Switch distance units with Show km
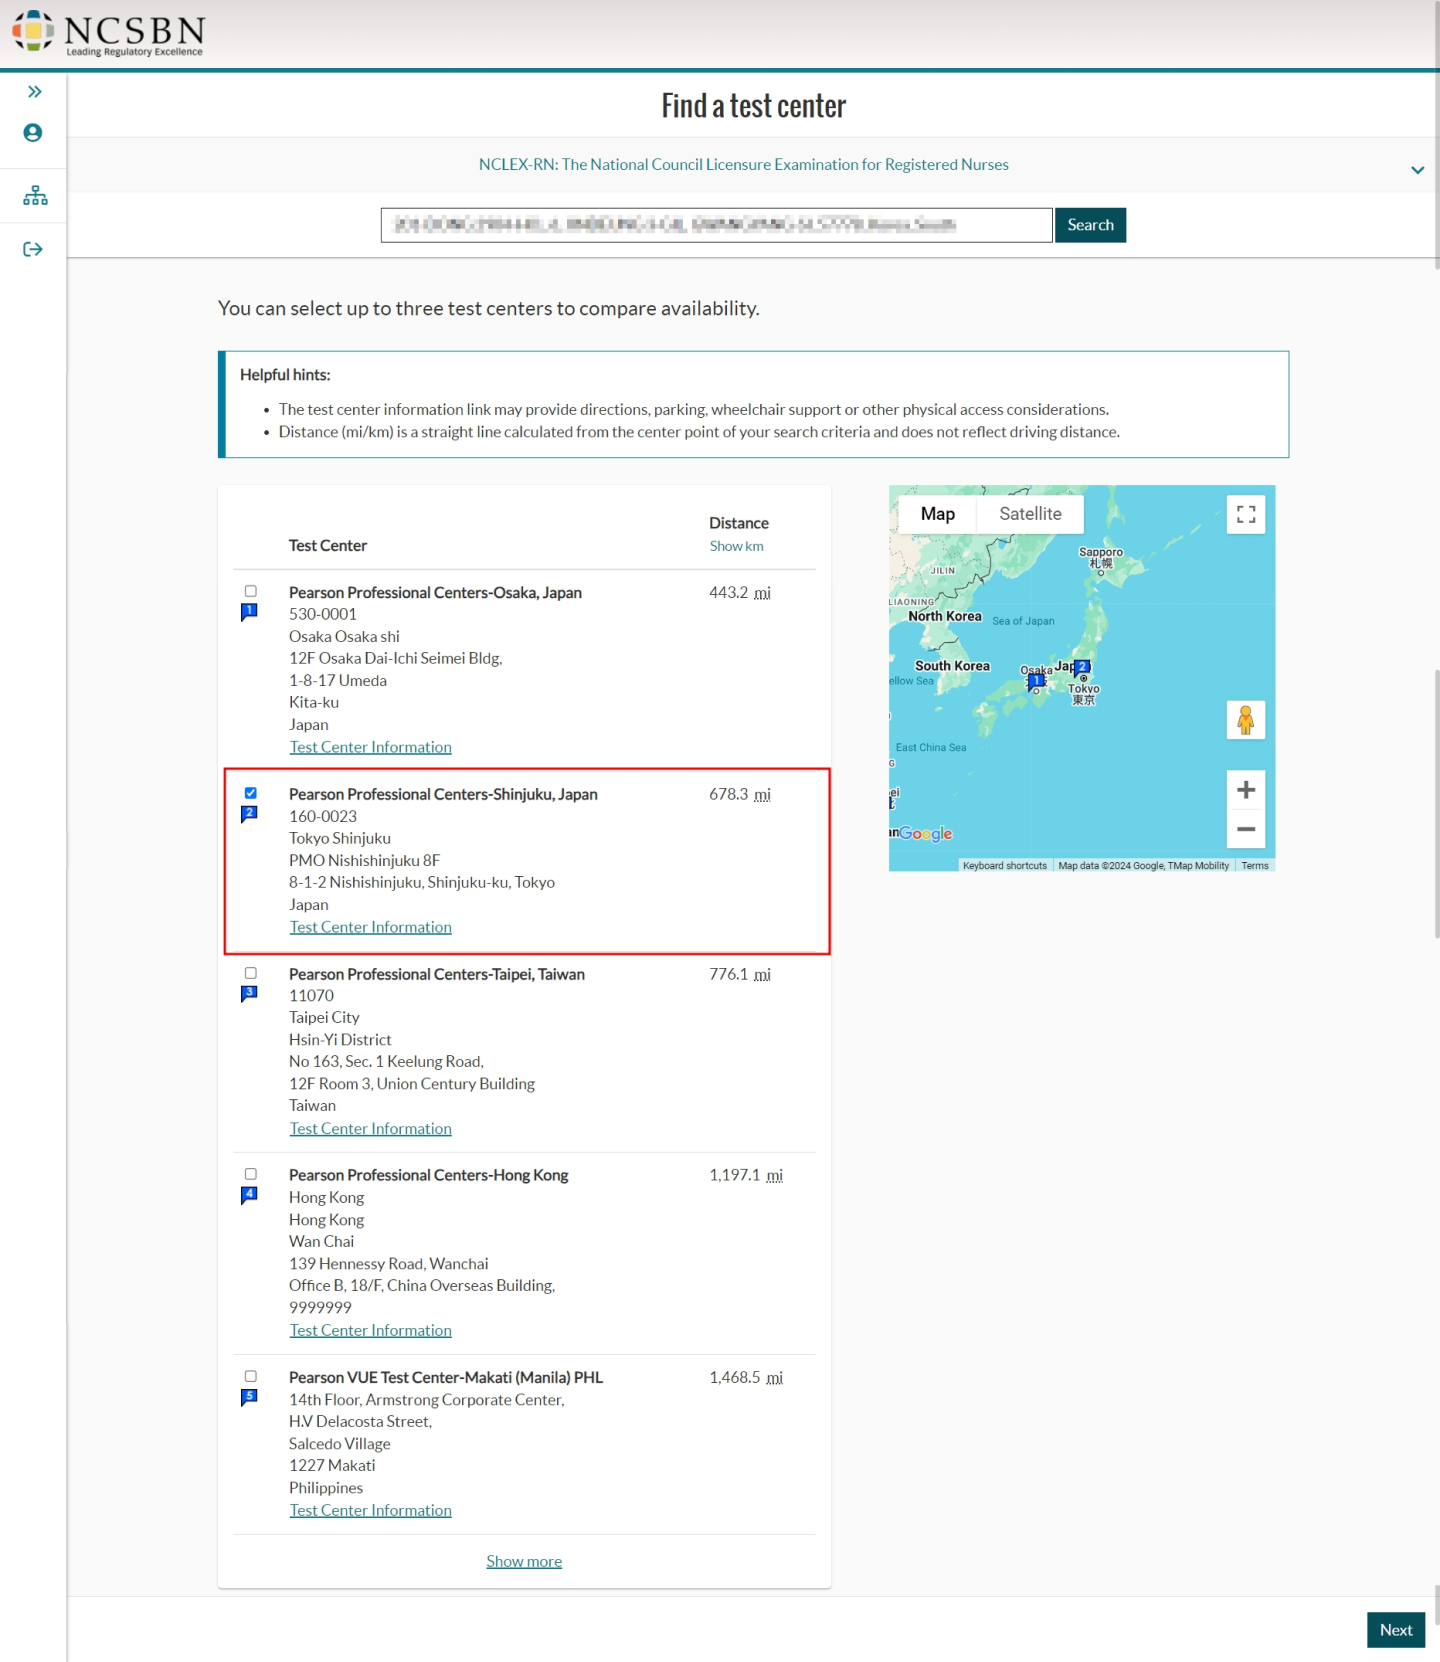Viewport: 1440px width, 1662px height. click(736, 546)
